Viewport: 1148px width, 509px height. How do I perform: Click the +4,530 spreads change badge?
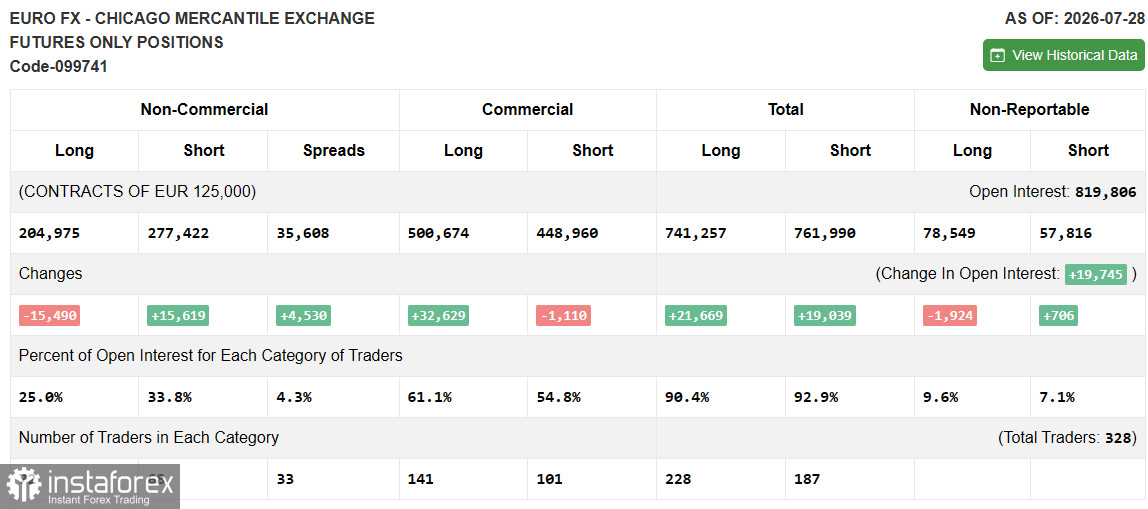(x=303, y=316)
